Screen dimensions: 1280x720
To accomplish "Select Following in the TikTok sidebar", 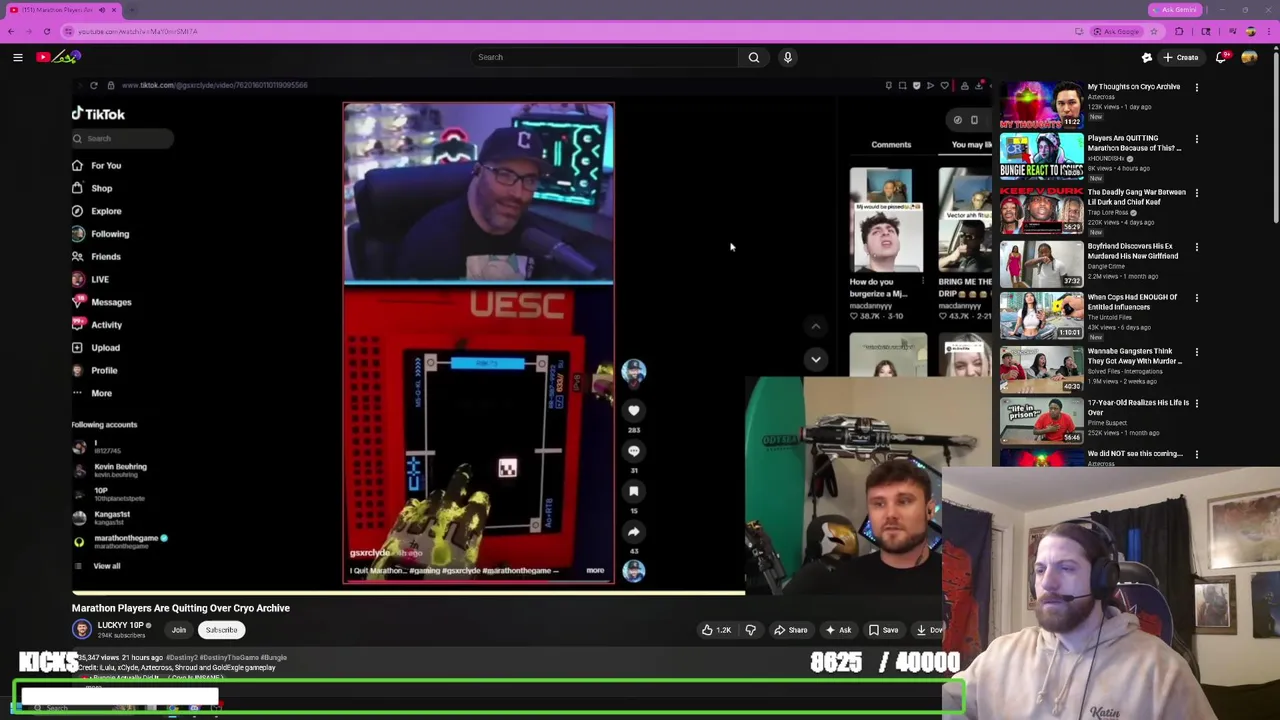I will point(102,234).
